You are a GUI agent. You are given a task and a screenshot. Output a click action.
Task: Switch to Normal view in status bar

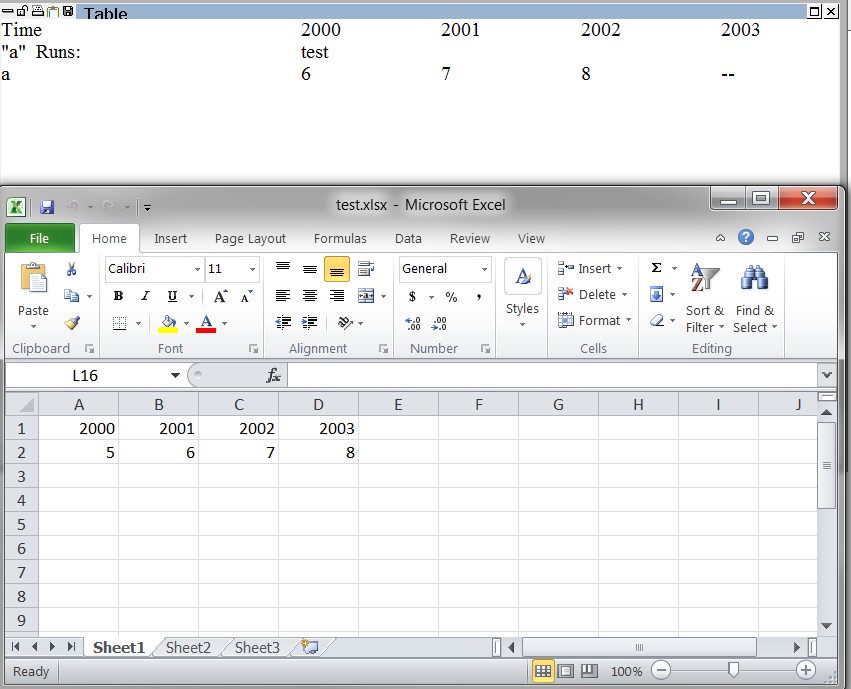coord(543,671)
